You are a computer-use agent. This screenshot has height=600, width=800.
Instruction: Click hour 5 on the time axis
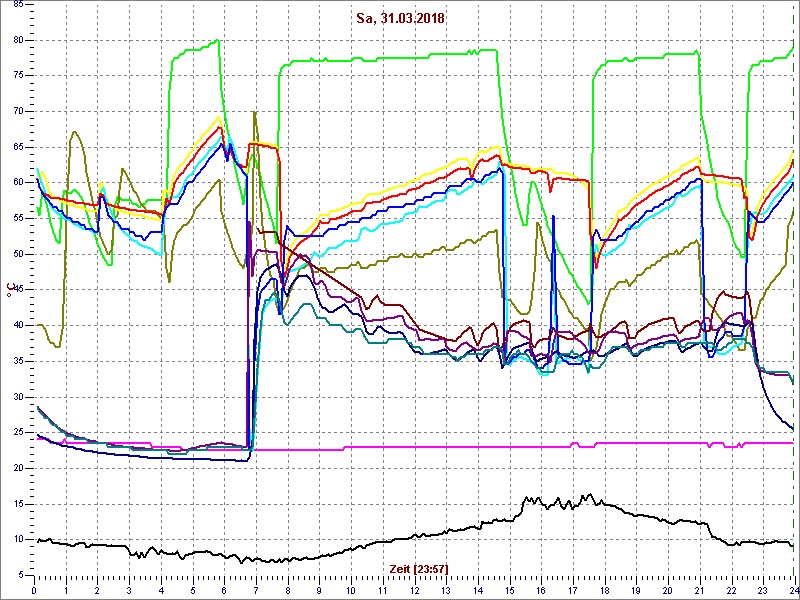tap(193, 589)
